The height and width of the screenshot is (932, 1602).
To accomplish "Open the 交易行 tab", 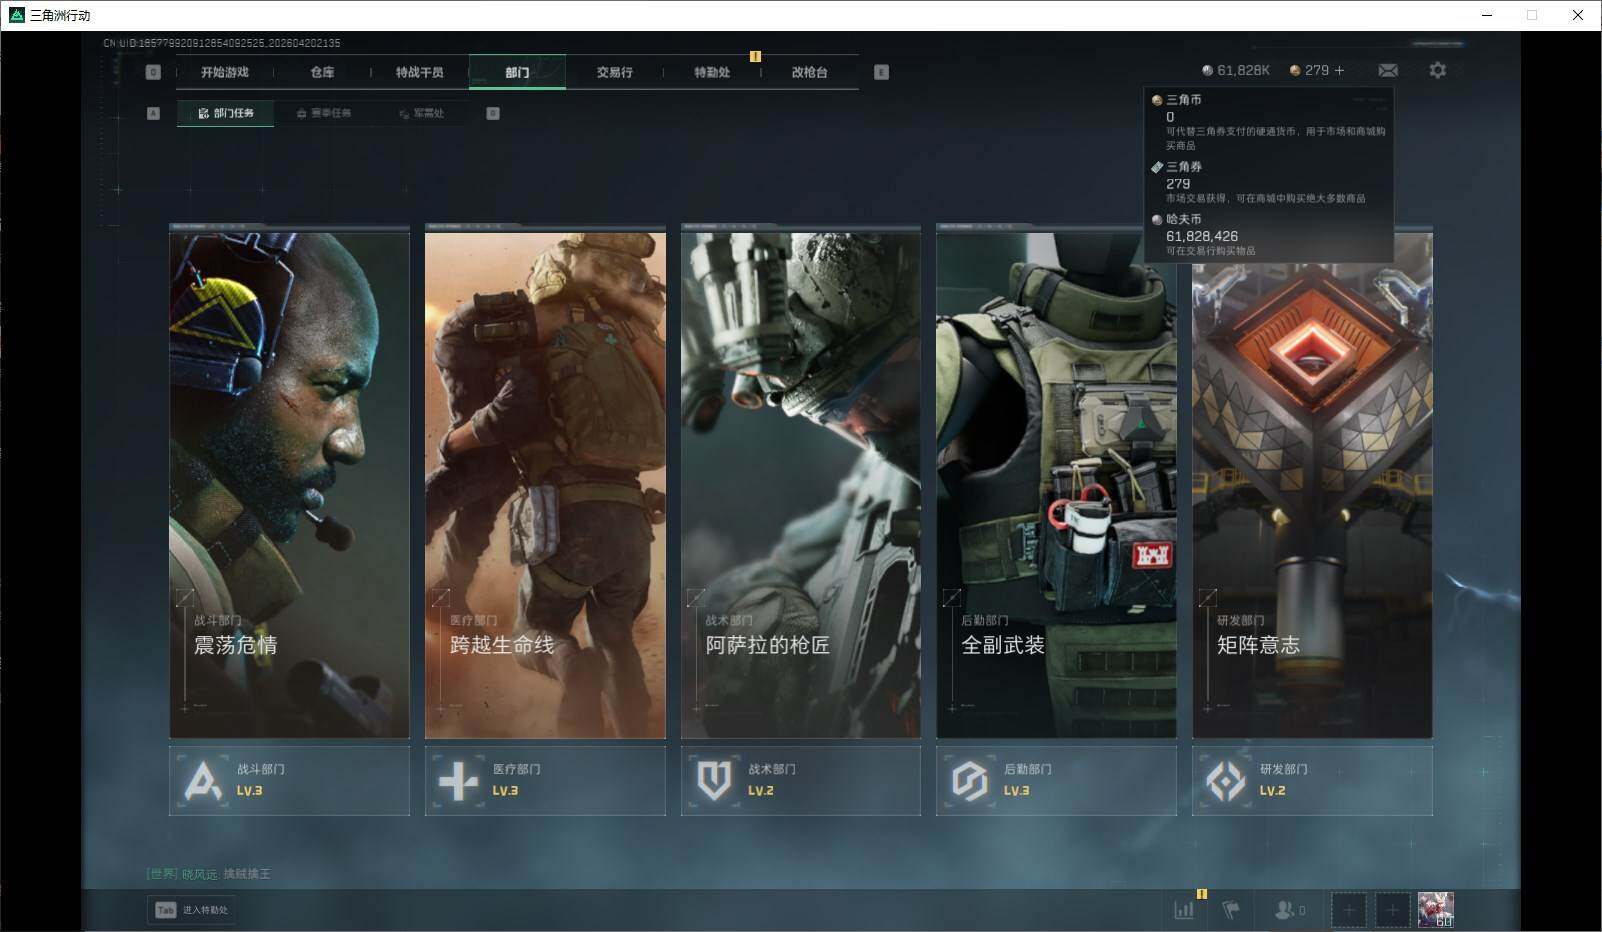I will (614, 72).
